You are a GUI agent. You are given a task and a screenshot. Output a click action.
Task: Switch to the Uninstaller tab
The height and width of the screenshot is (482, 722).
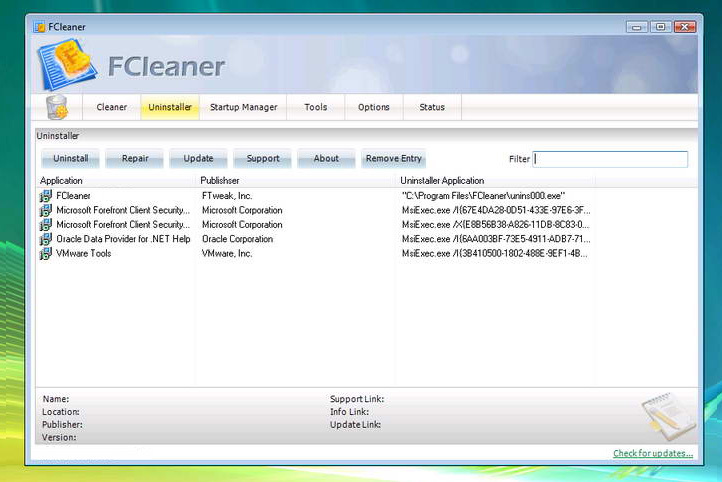tap(170, 107)
